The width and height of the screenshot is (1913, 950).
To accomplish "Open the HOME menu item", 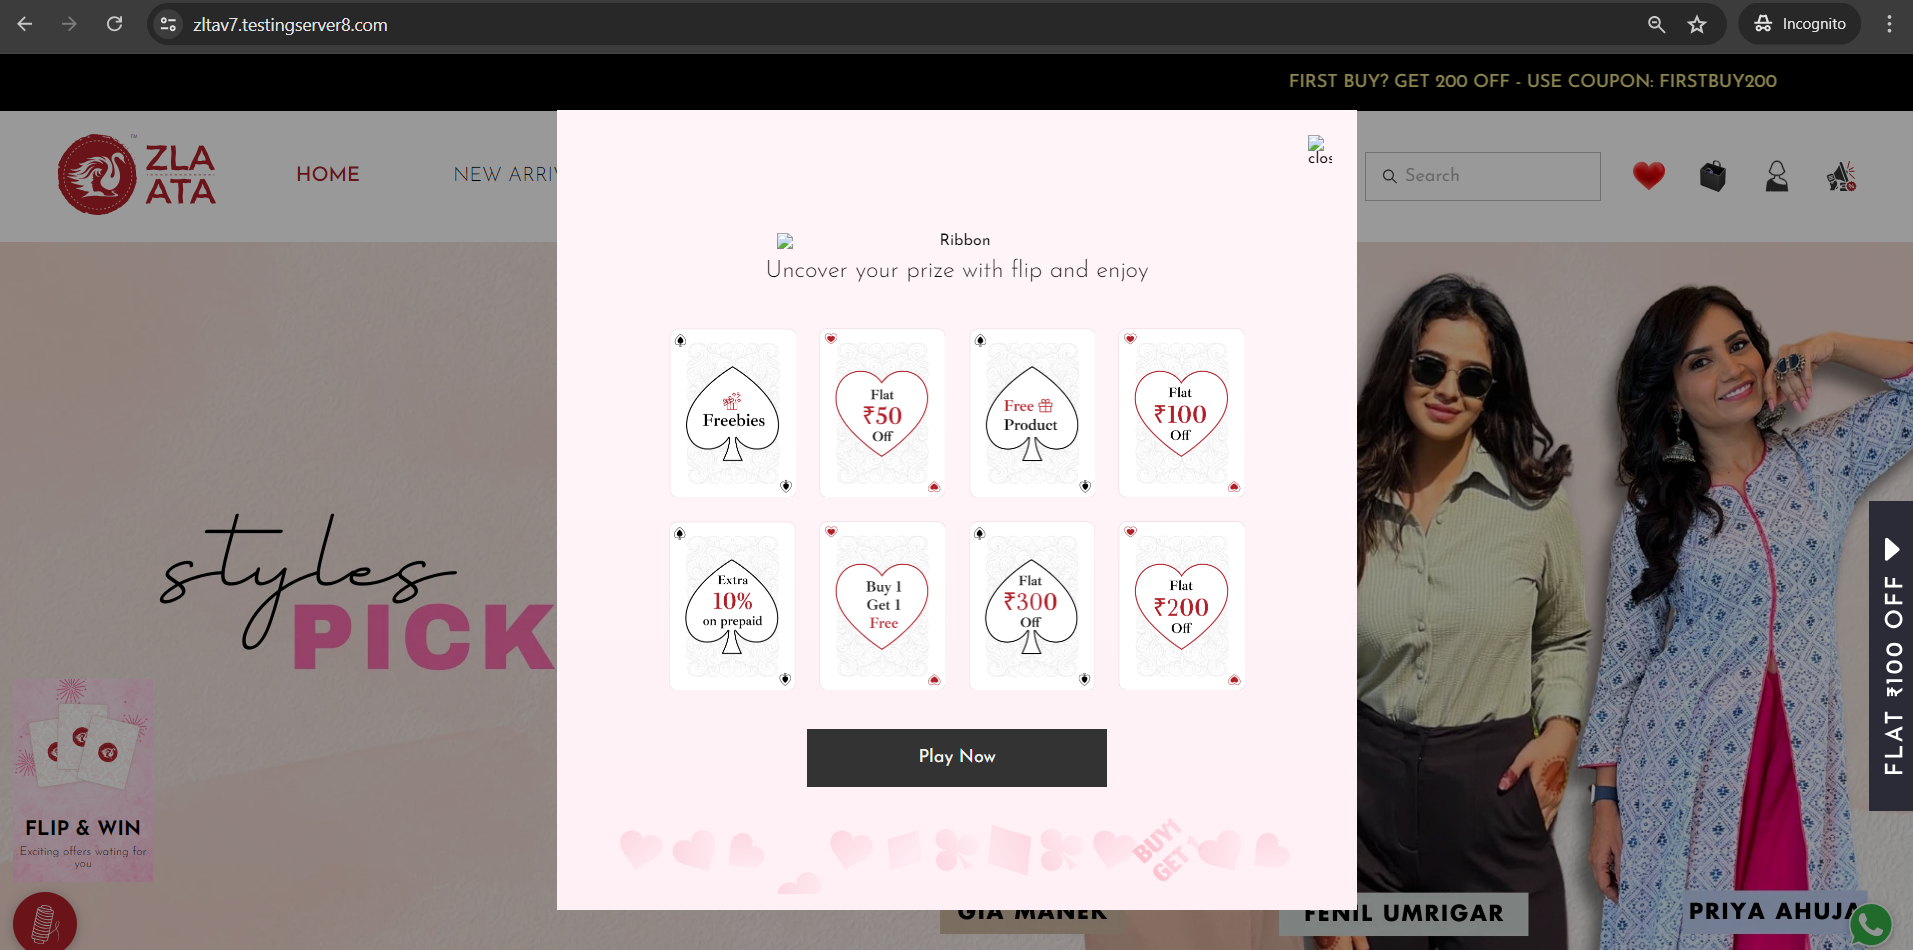I will [328, 175].
